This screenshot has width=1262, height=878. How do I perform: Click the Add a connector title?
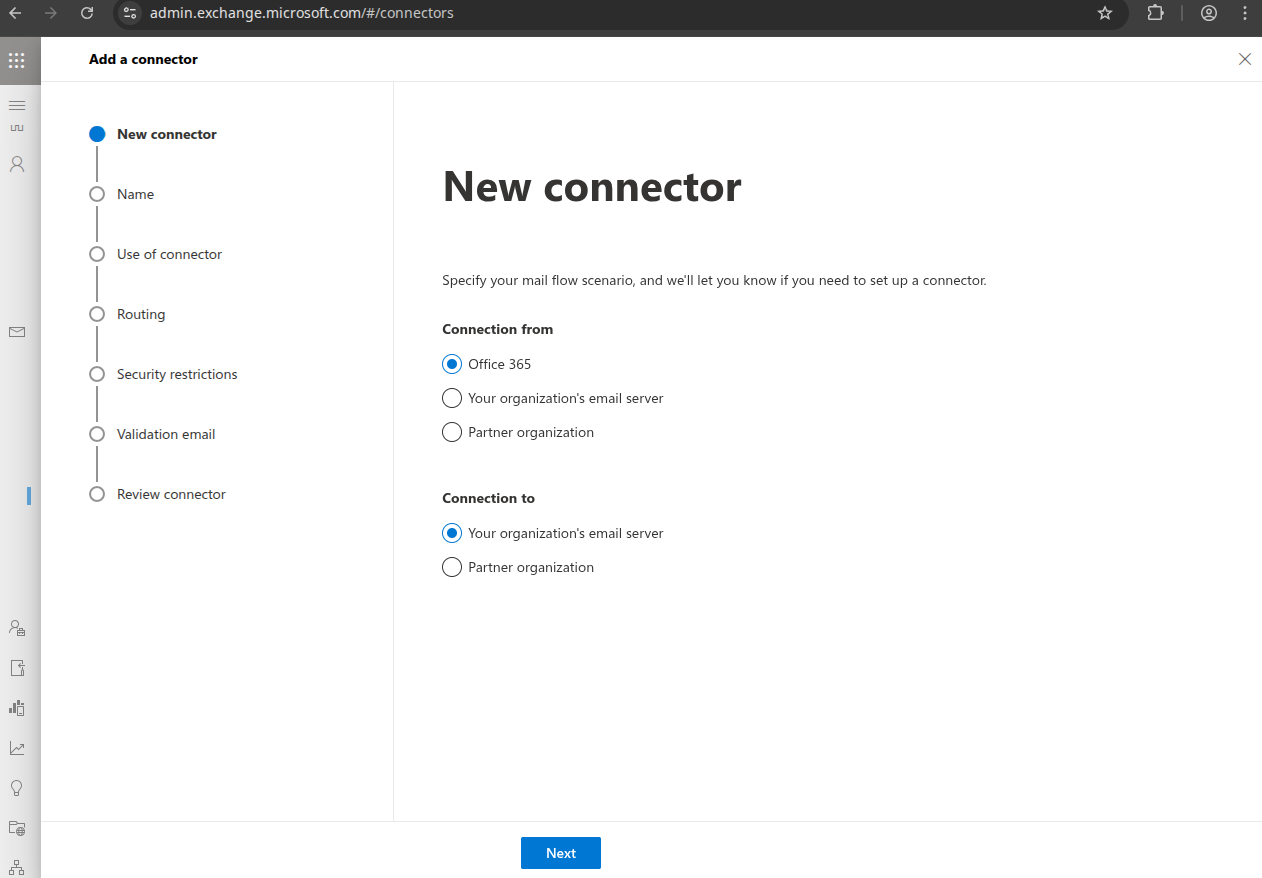click(x=143, y=59)
